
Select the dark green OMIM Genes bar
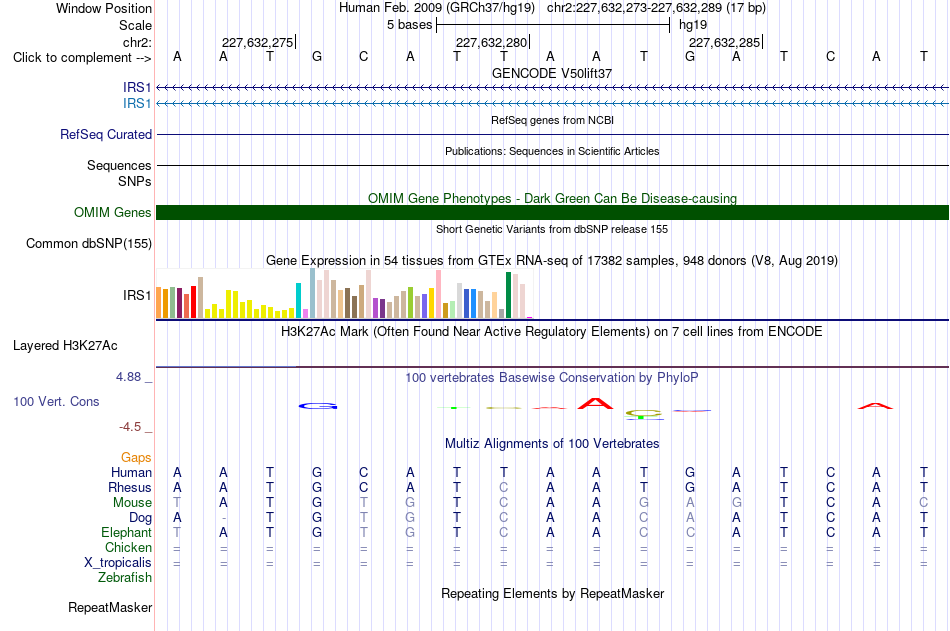552,212
